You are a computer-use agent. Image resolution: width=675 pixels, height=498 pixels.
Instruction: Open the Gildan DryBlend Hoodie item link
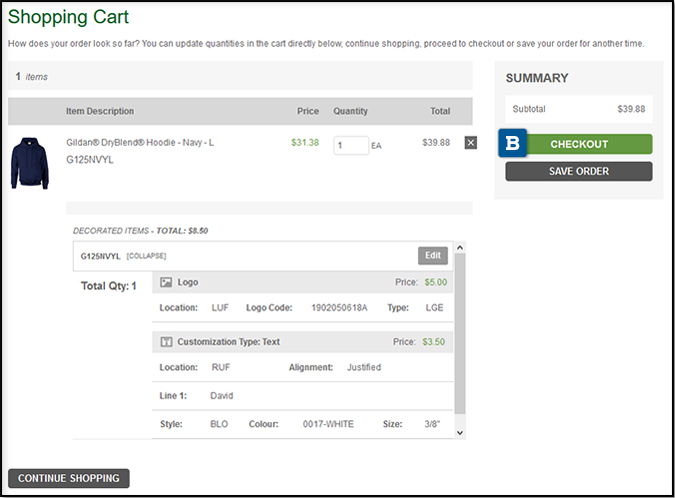point(140,143)
